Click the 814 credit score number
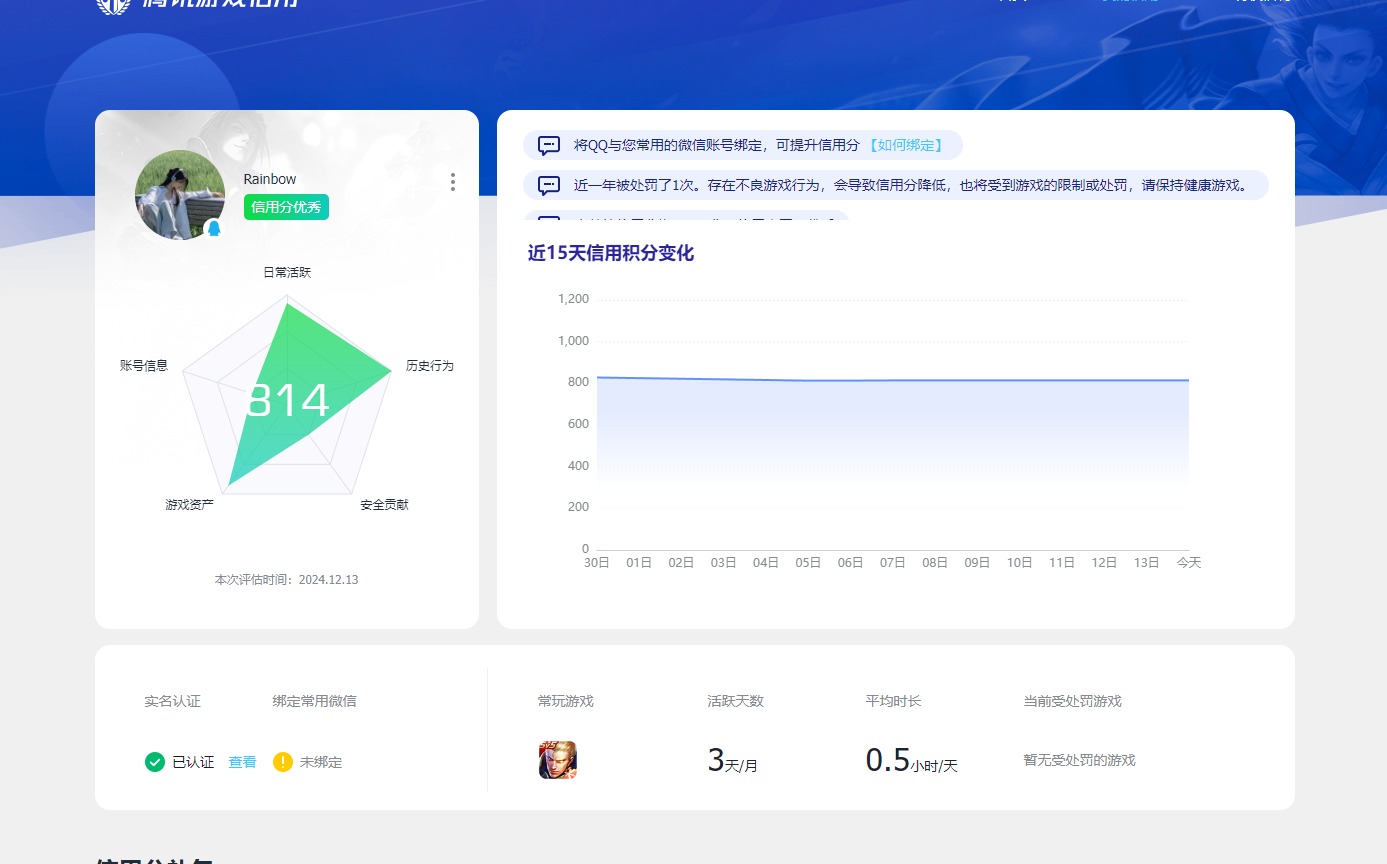 (287, 401)
